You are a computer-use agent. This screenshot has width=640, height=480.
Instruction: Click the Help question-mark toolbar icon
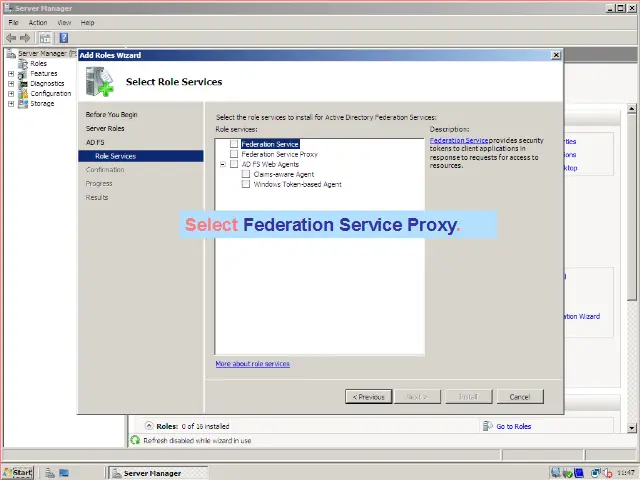64,38
